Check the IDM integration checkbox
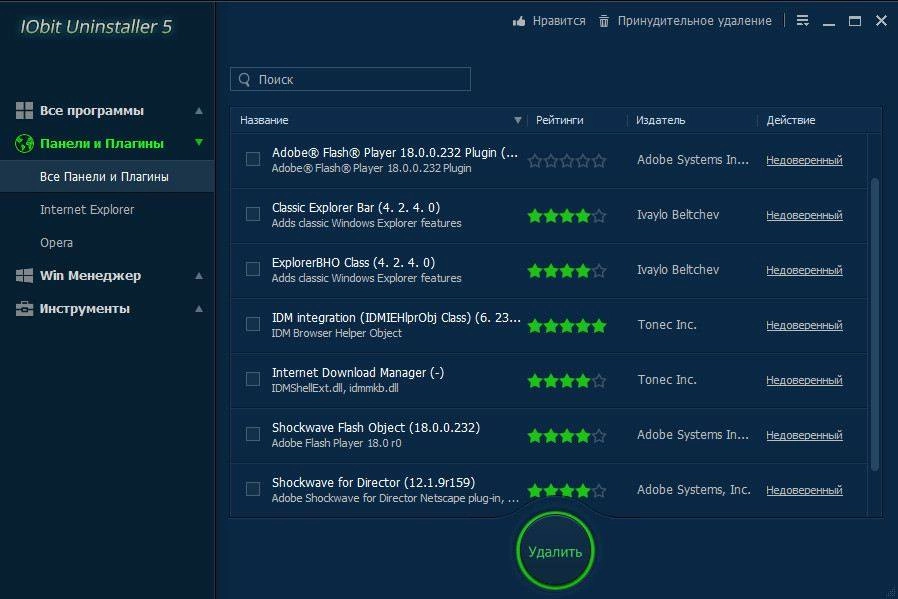This screenshot has height=599, width=898. 253,324
